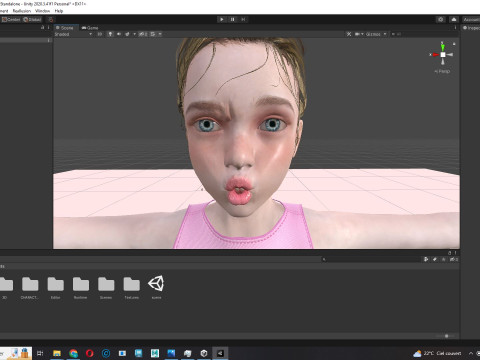Open the Account dropdown
The width and height of the screenshot is (480, 360).
(x=471, y=19)
